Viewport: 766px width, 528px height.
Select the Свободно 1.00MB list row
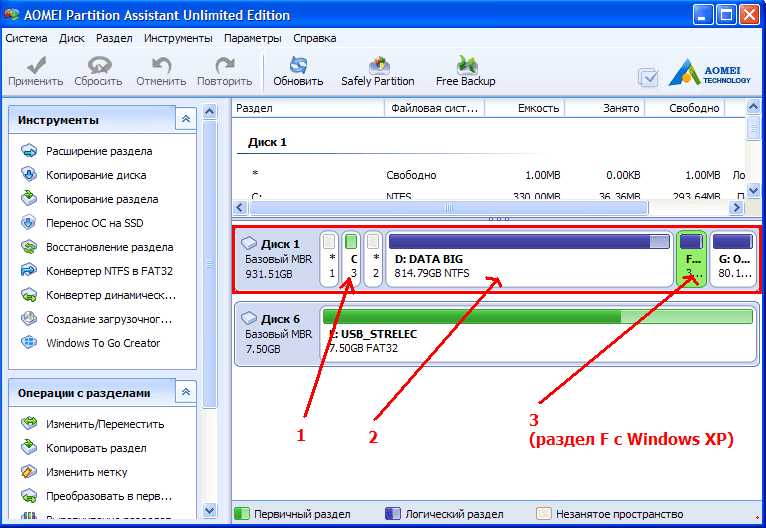(489, 175)
